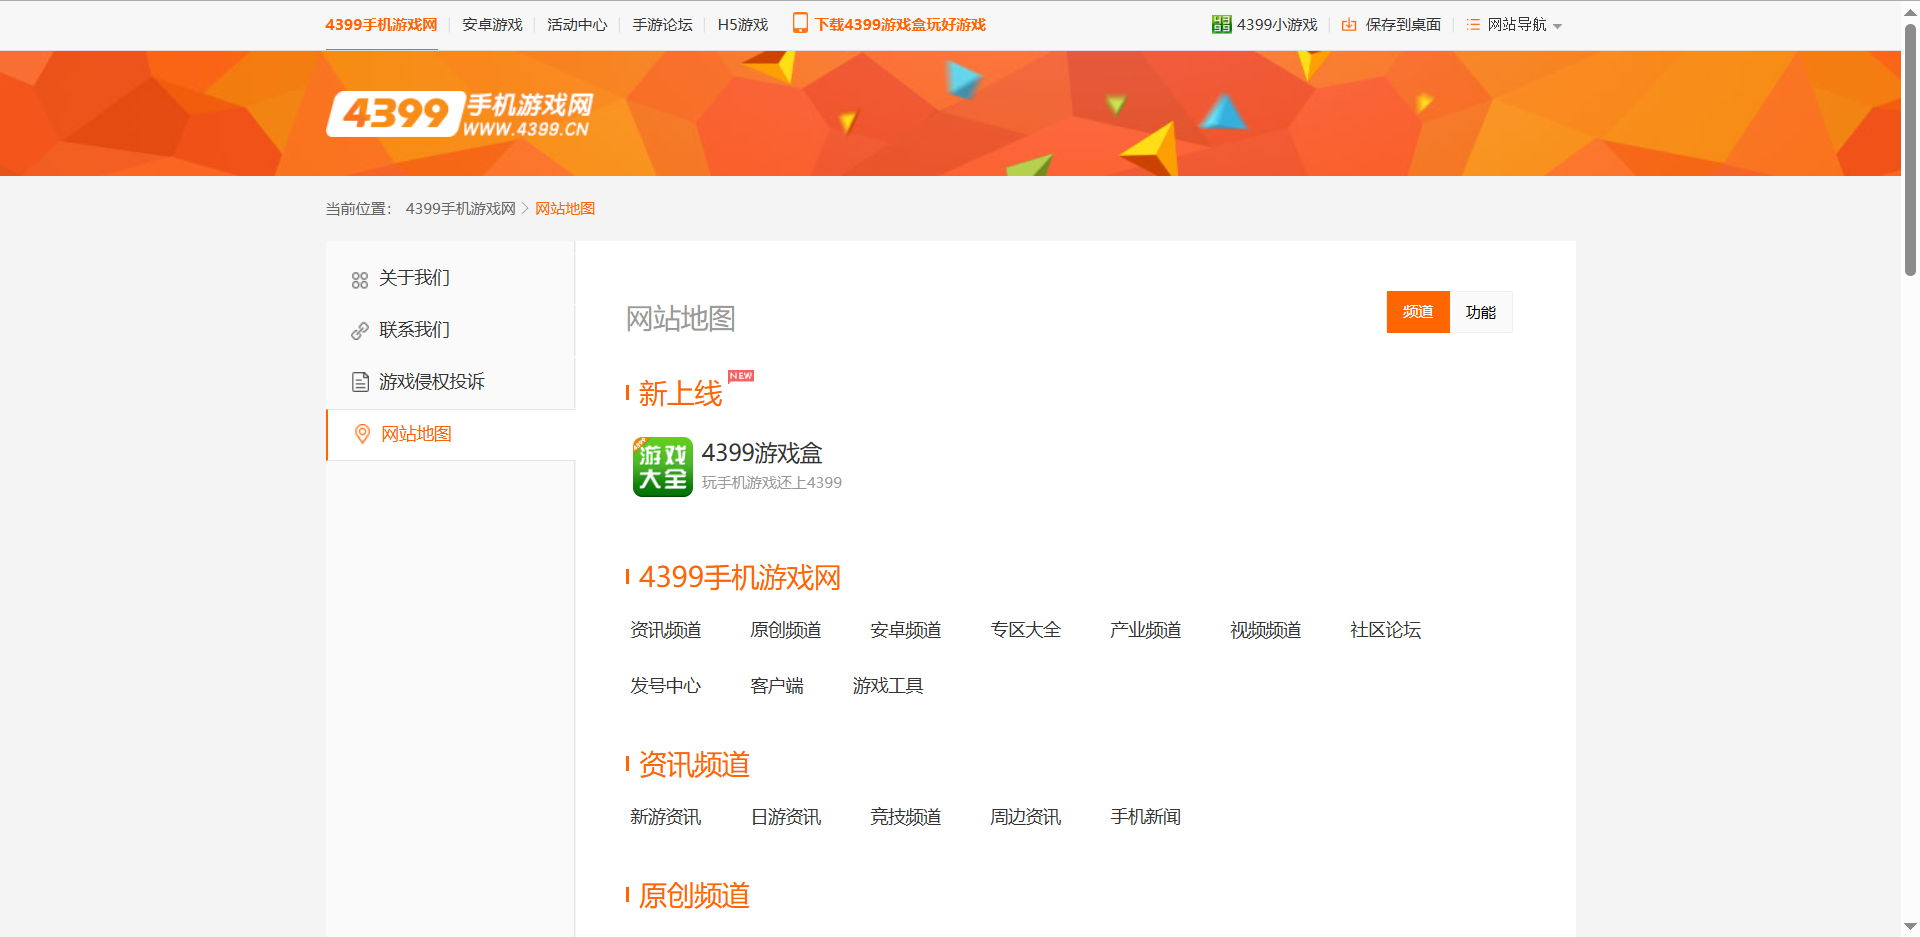This screenshot has width=1920, height=937.
Task: Open 活动中心 in top navigation
Action: tap(577, 25)
